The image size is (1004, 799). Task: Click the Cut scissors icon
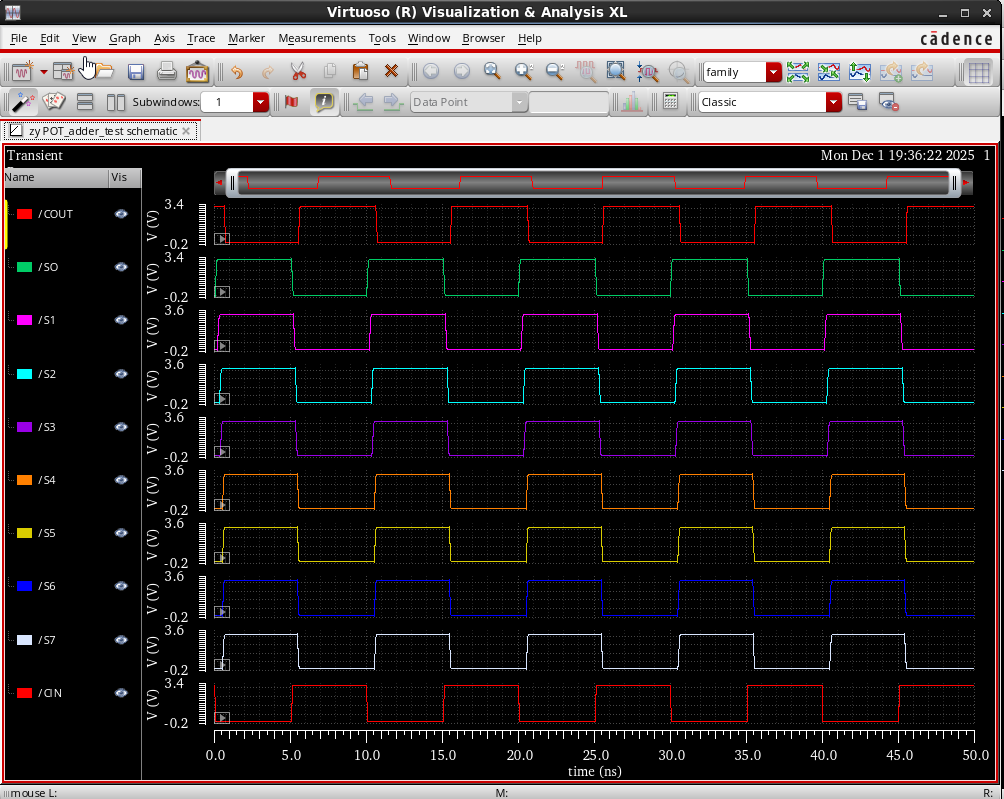tap(298, 72)
